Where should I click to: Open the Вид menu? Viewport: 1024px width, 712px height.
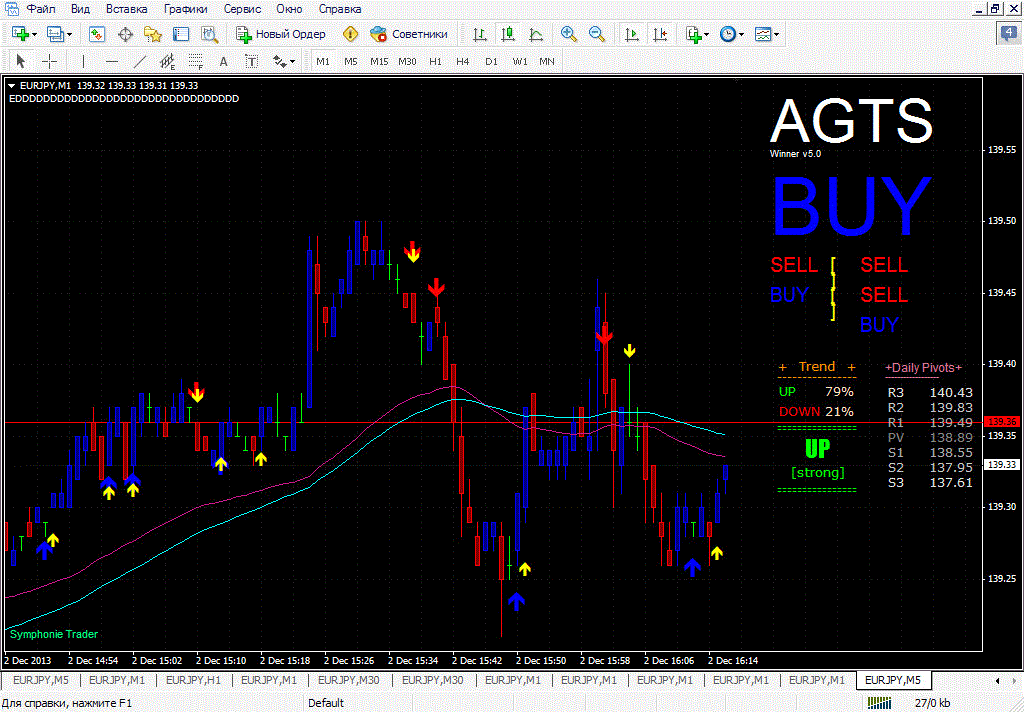point(80,9)
